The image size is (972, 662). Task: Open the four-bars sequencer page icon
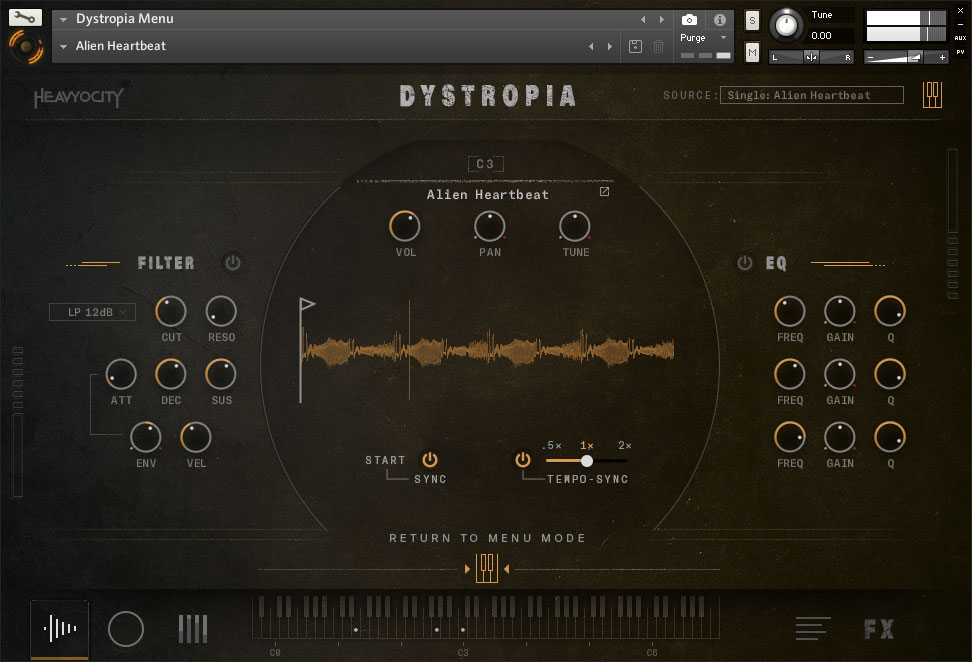coord(193,629)
